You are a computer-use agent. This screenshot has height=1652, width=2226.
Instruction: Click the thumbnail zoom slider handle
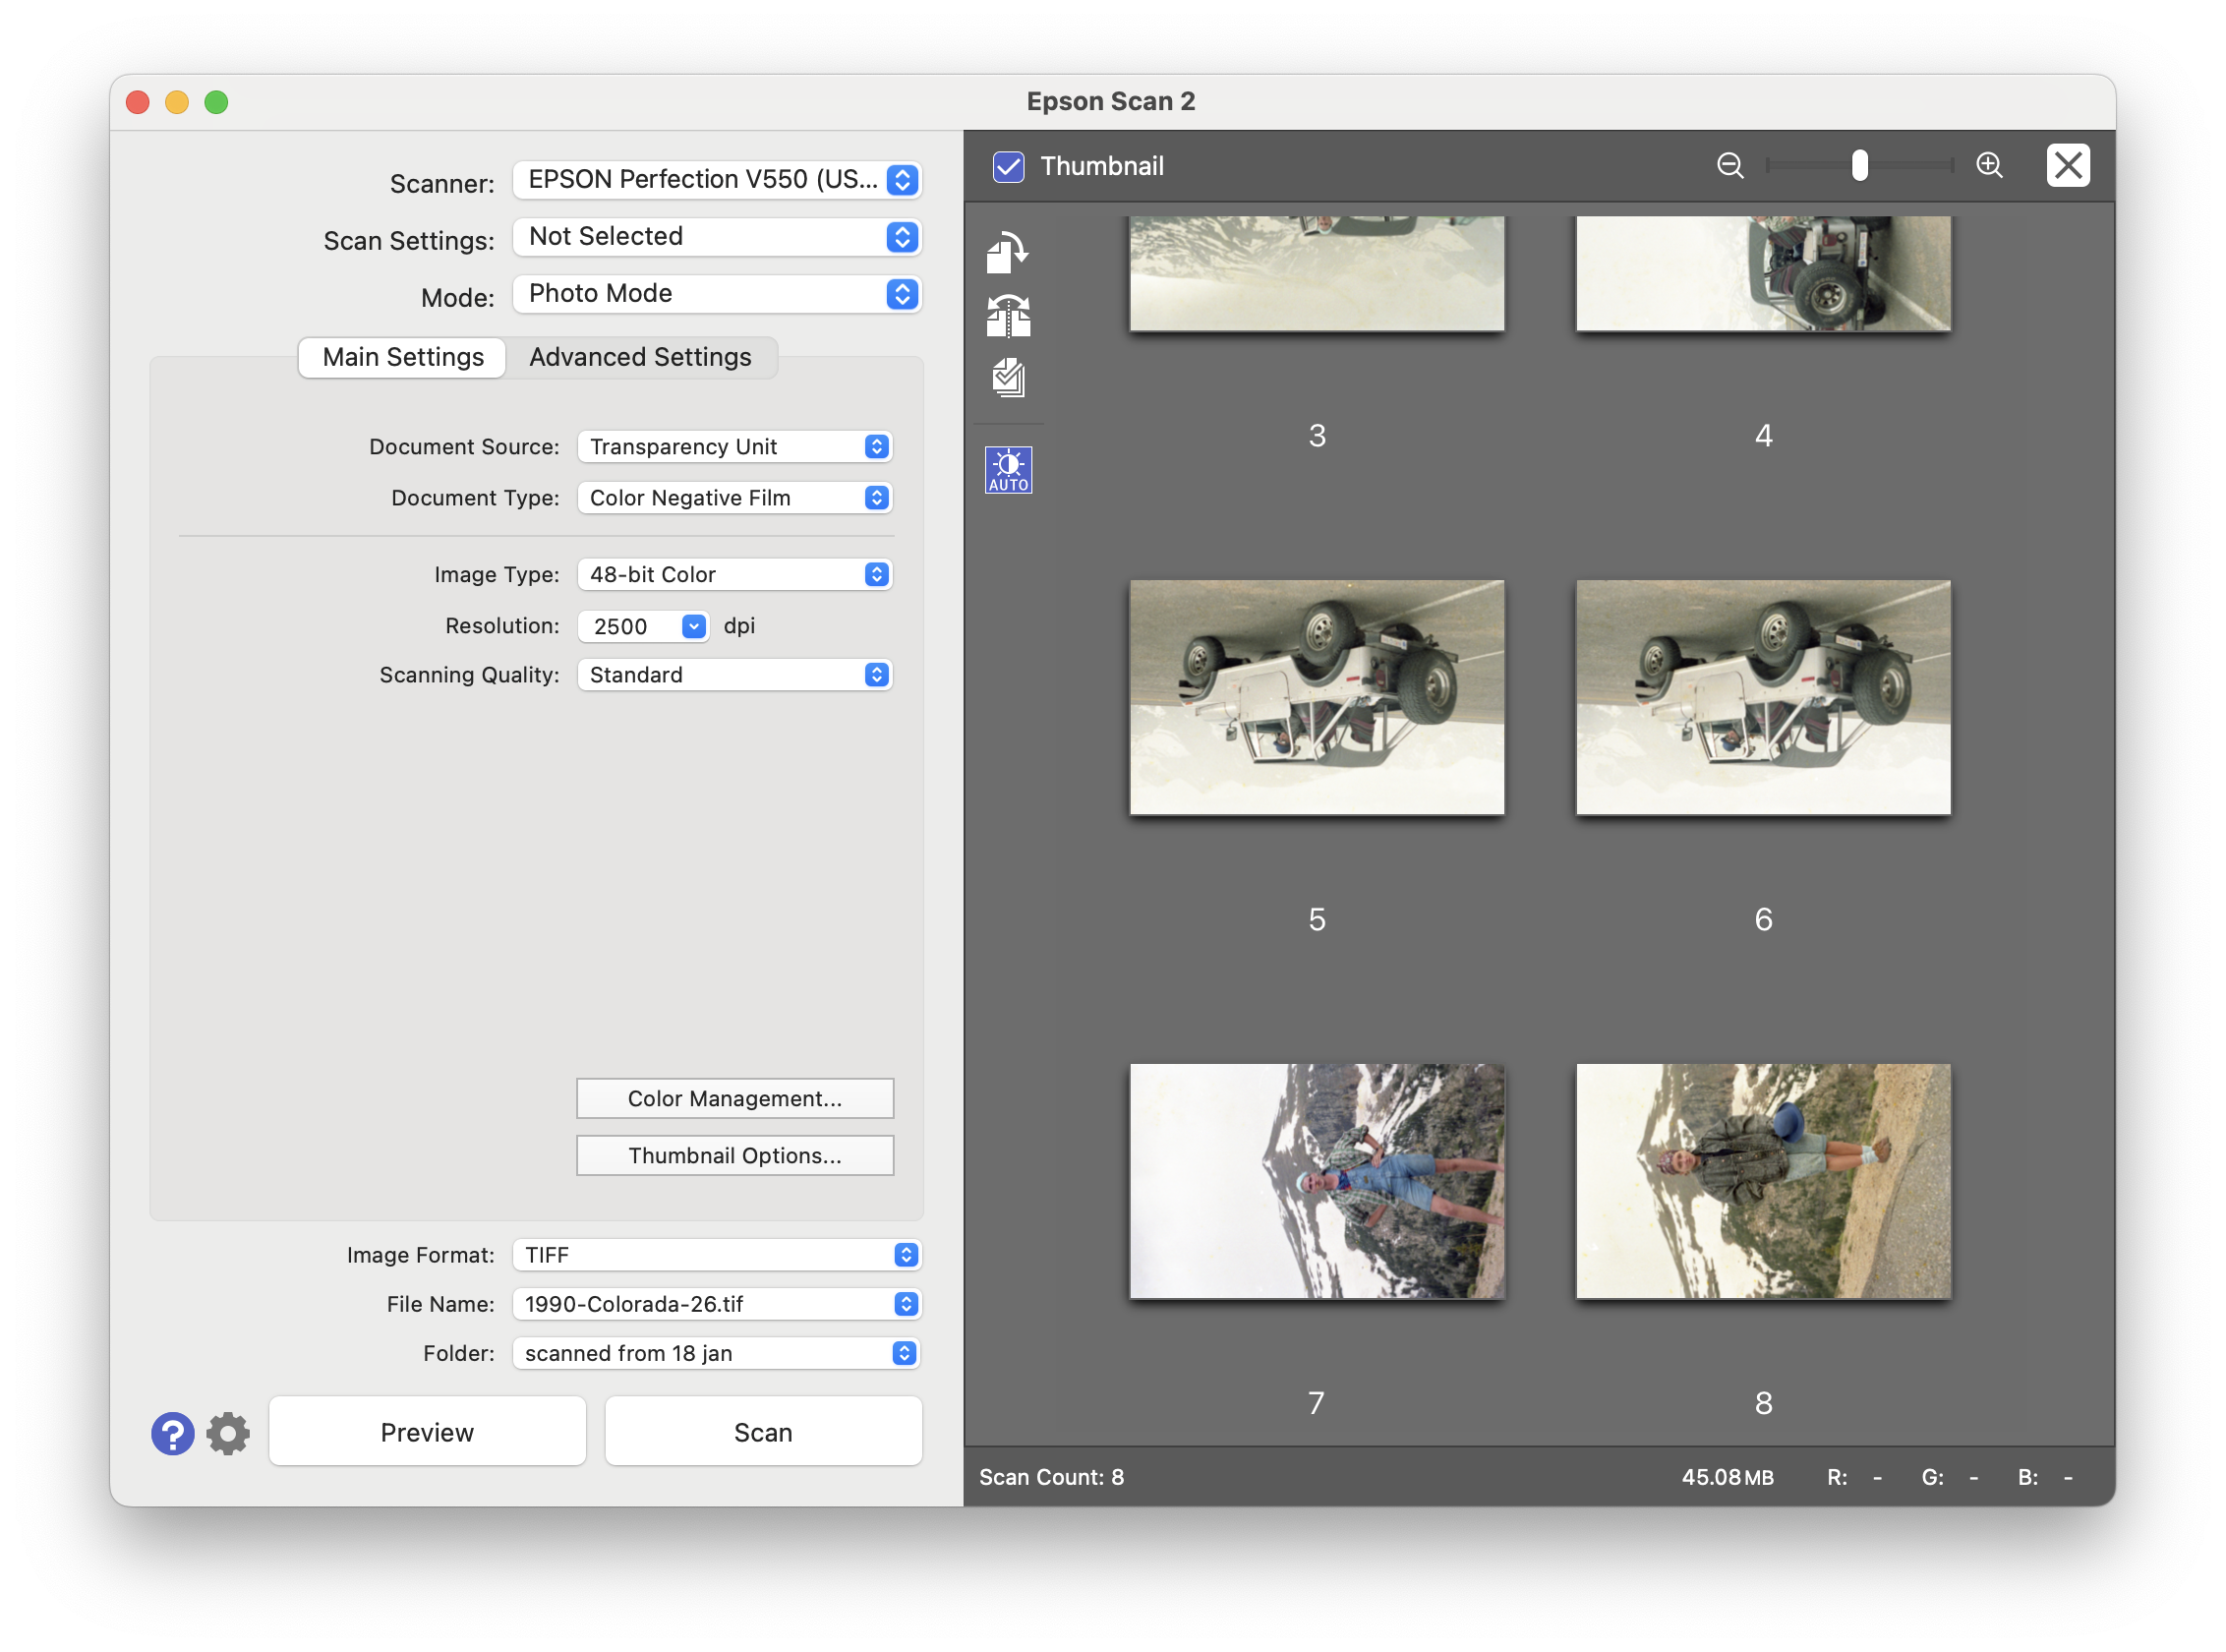pyautogui.click(x=1859, y=166)
